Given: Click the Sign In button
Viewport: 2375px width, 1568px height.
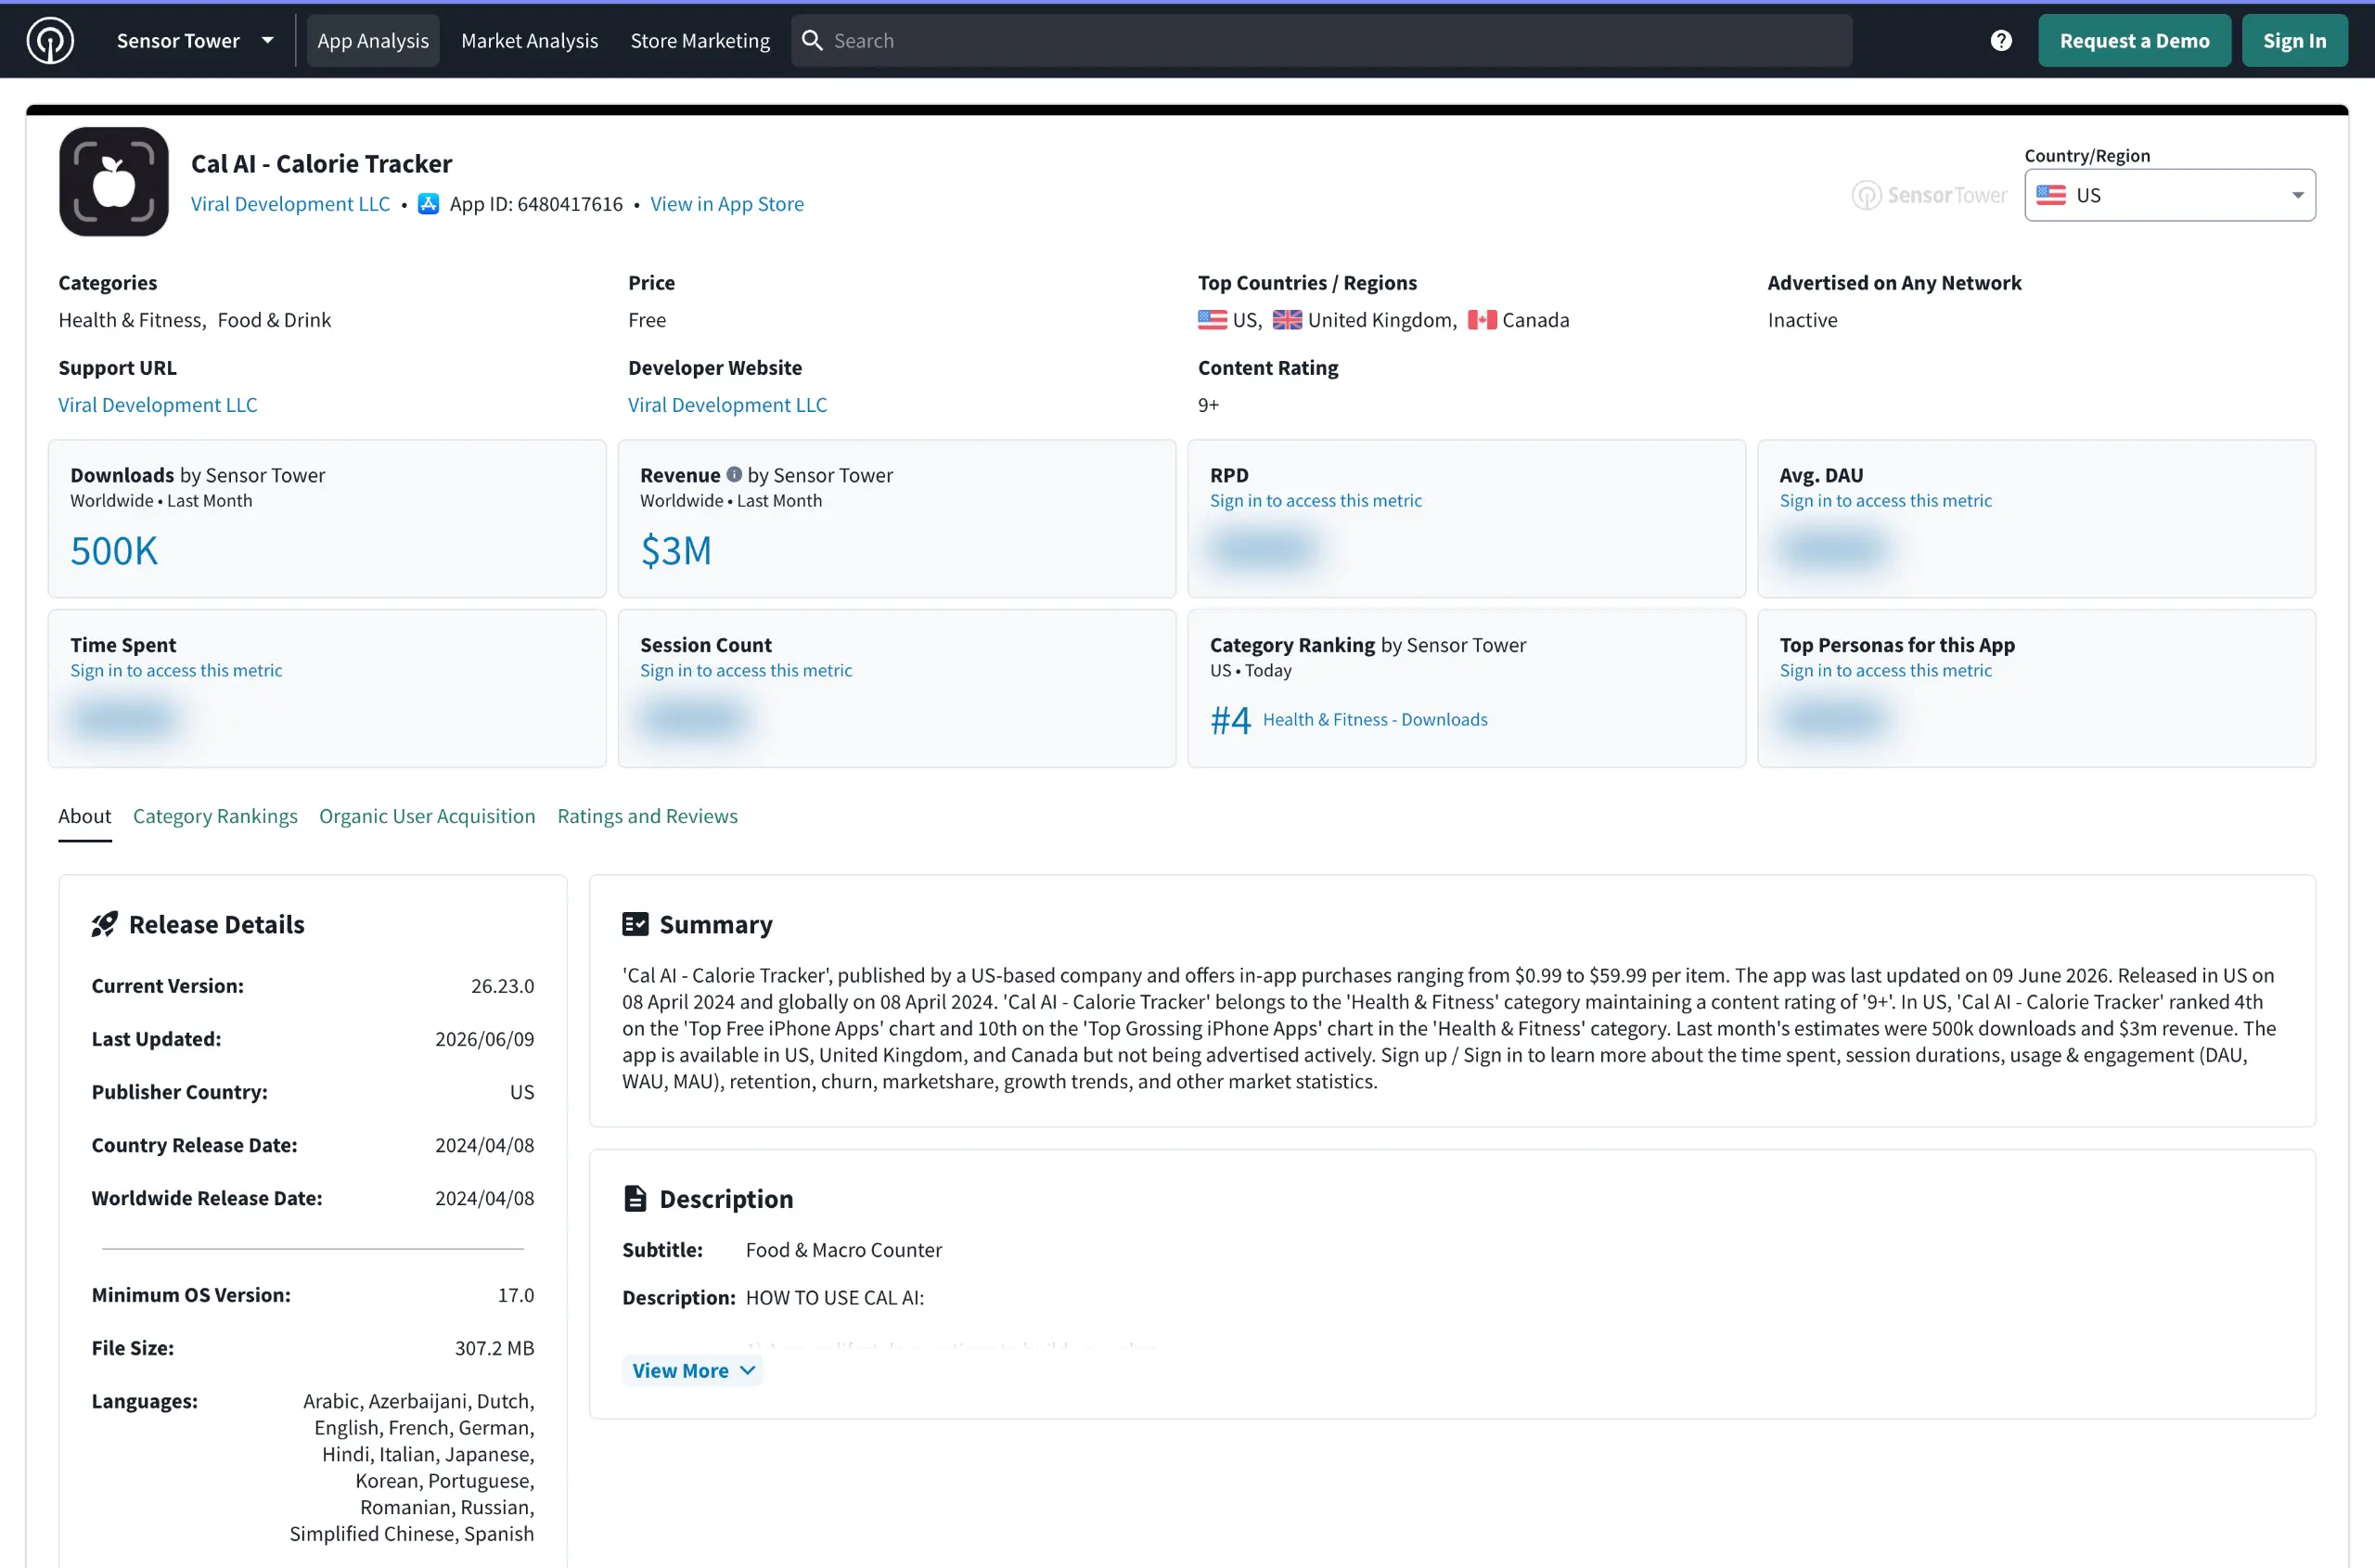Looking at the screenshot, I should click(x=2294, y=41).
